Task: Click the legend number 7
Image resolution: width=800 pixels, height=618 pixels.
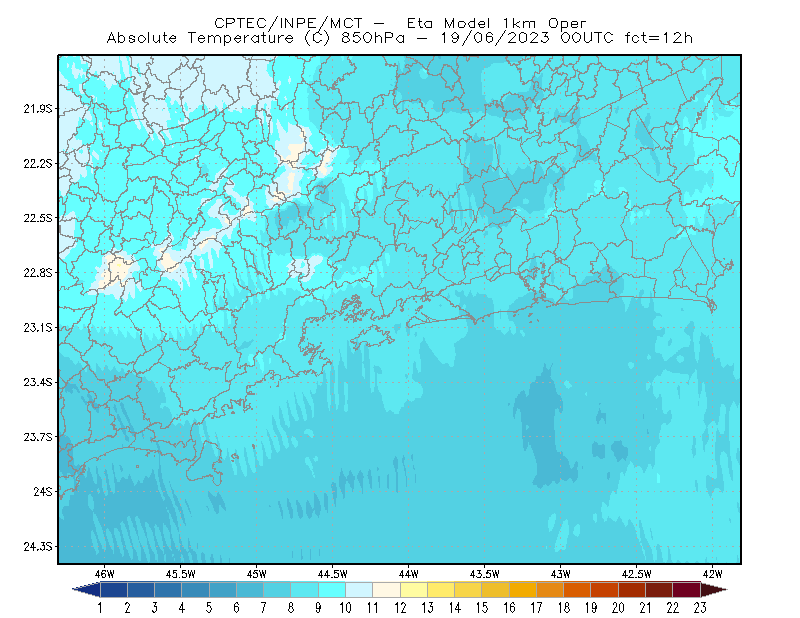Action: coord(264,608)
